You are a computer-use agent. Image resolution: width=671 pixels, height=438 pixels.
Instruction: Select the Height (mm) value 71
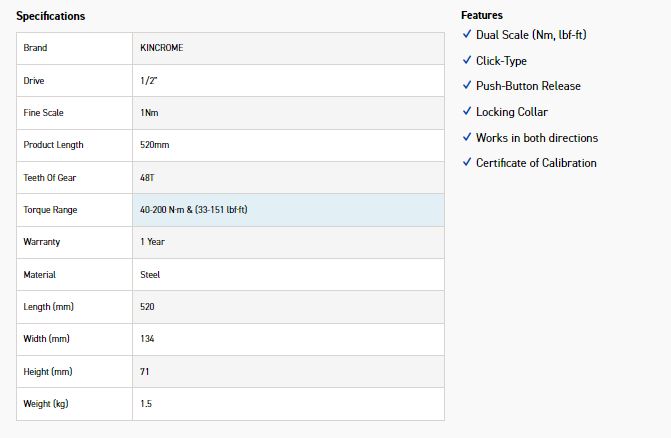pos(145,372)
